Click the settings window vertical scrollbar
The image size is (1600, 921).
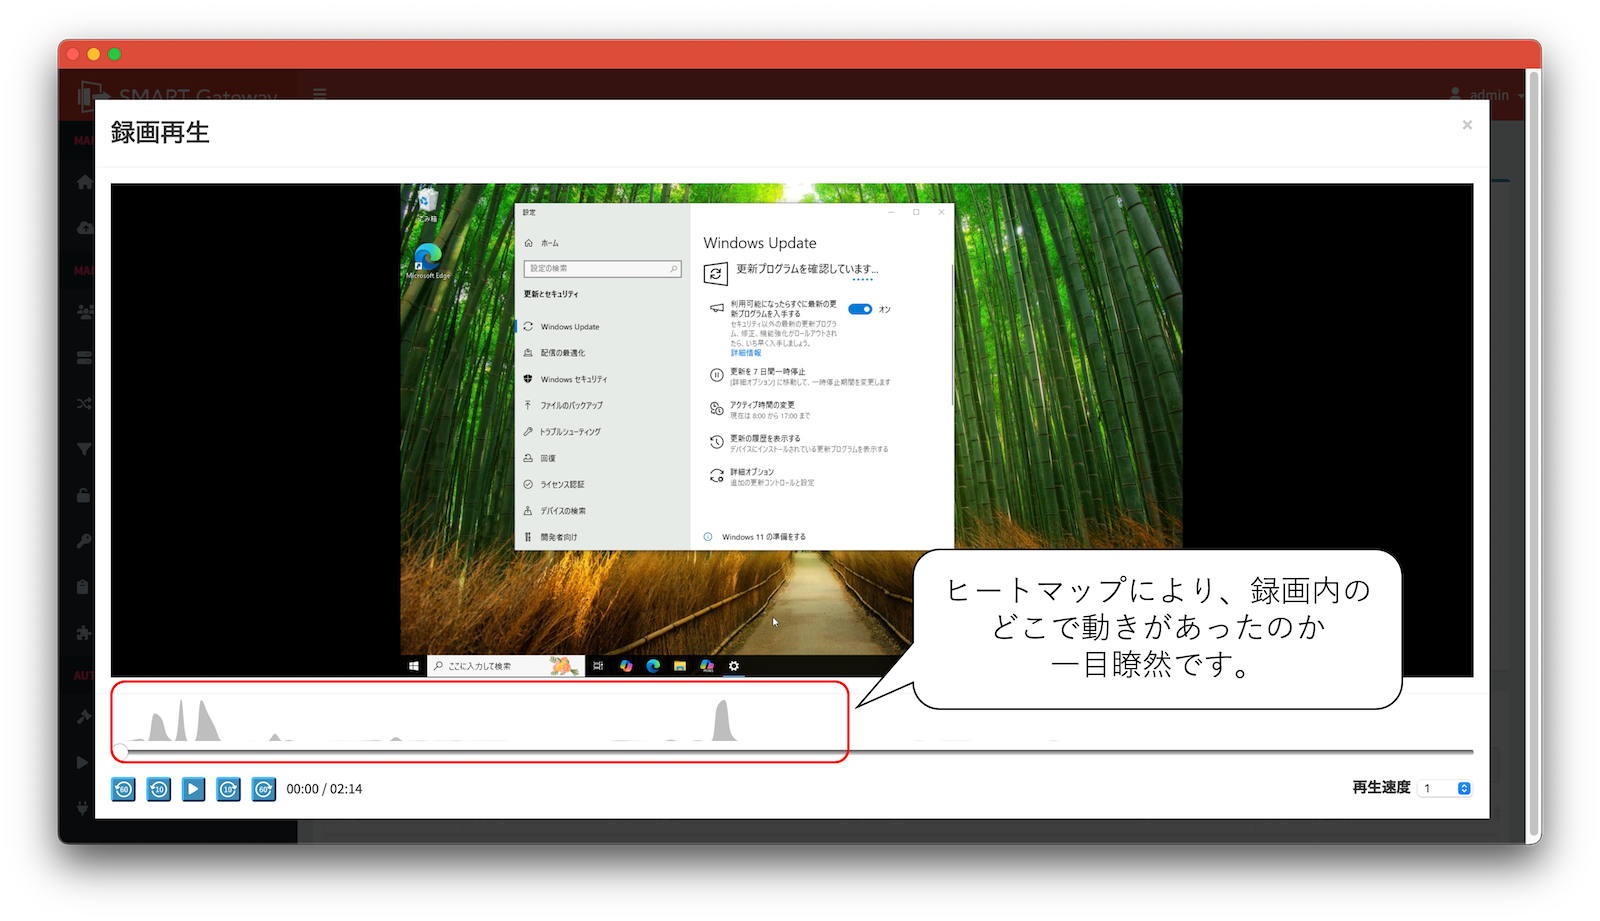tap(952, 335)
